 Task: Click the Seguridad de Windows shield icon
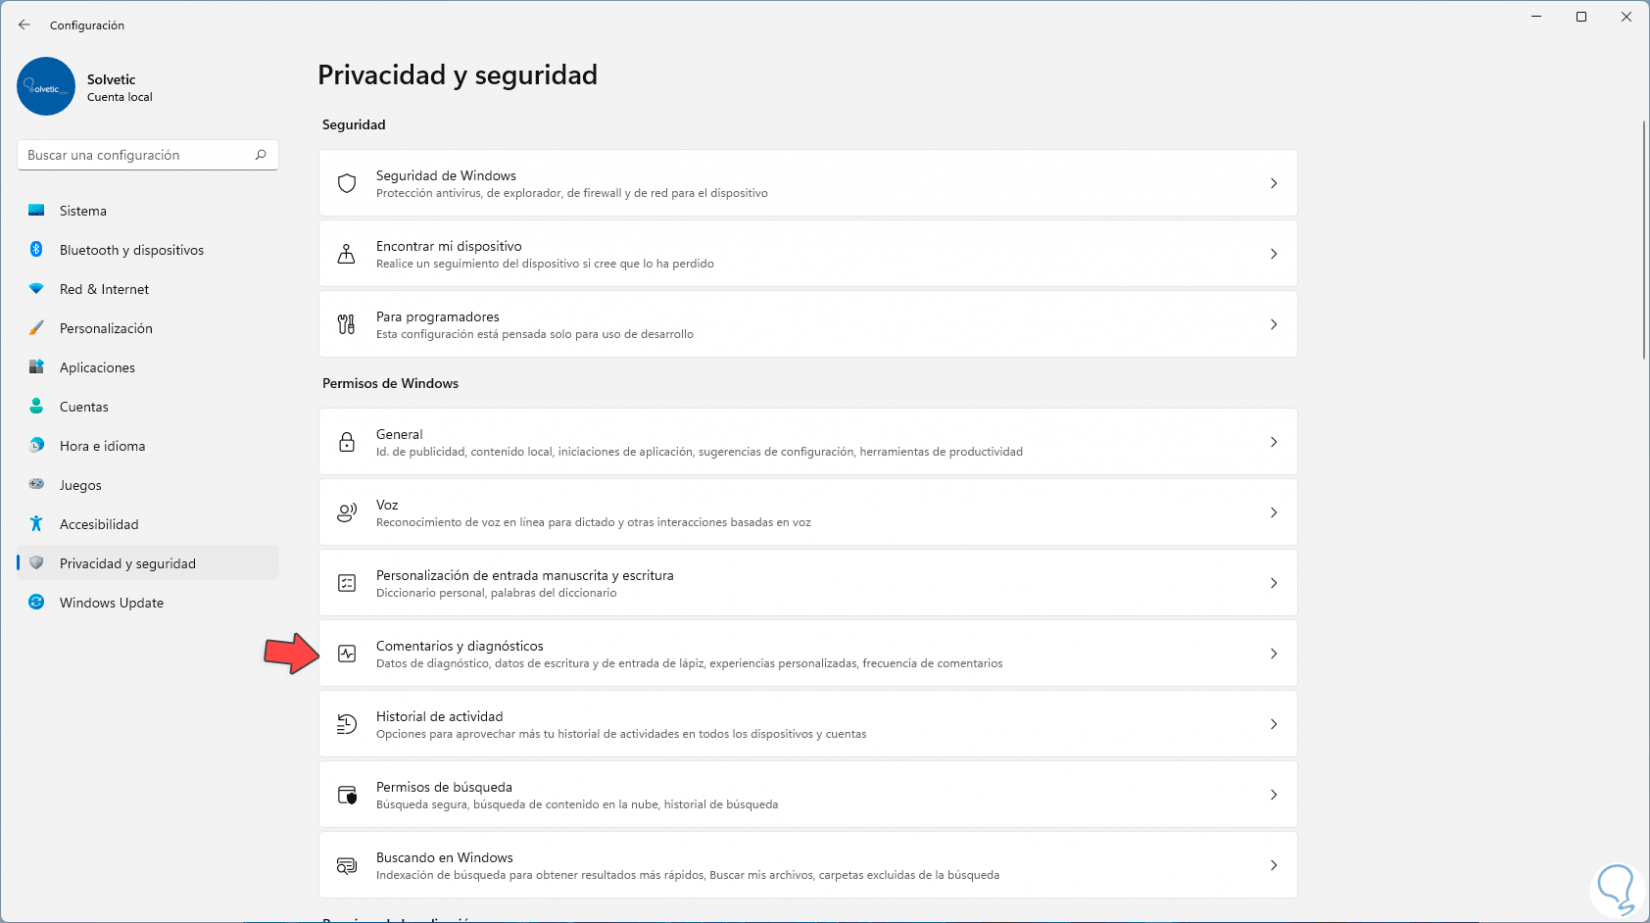pyautogui.click(x=347, y=183)
